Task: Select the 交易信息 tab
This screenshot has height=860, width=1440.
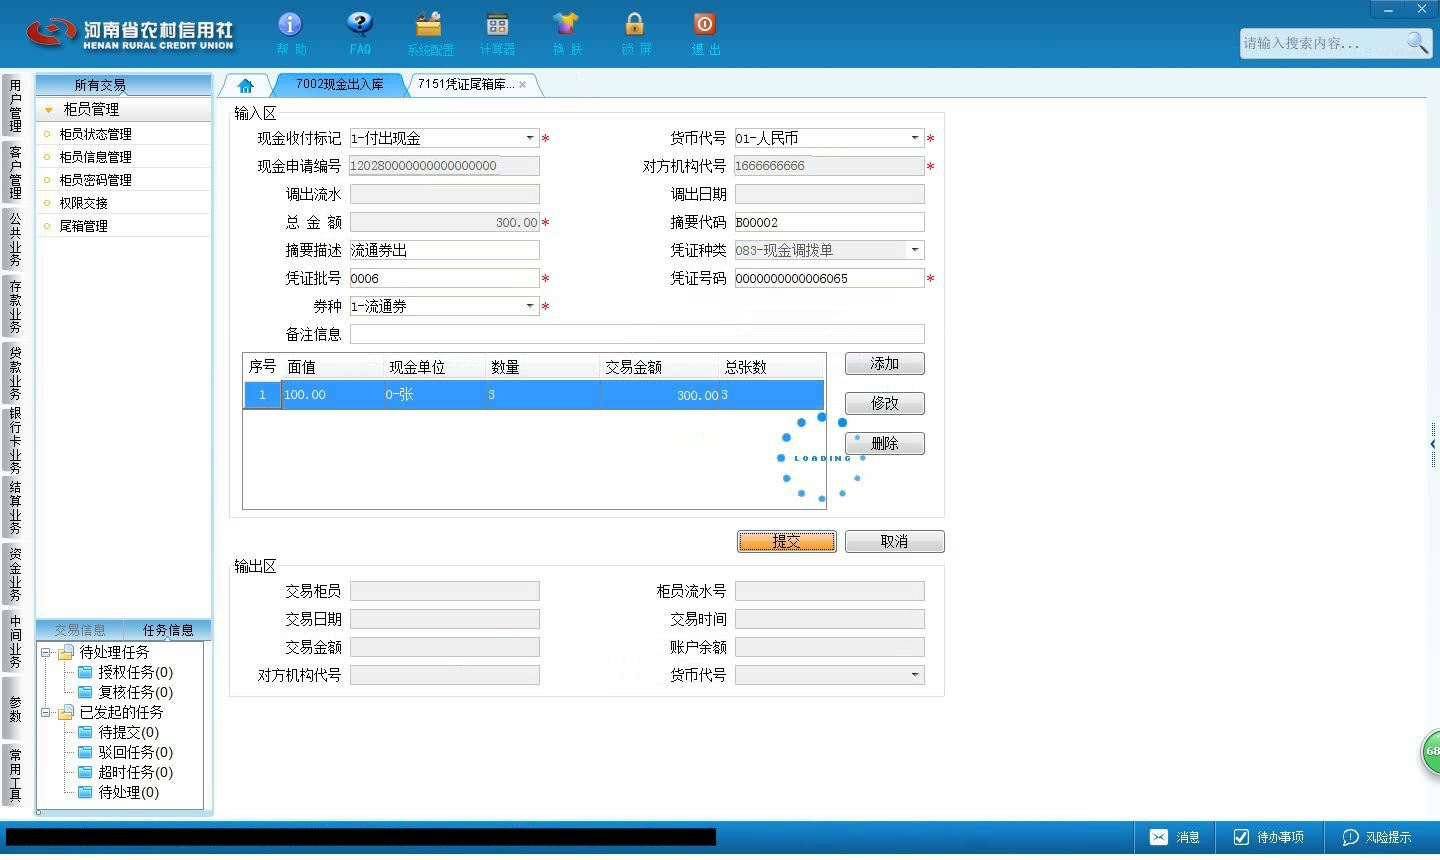Action: (x=80, y=630)
